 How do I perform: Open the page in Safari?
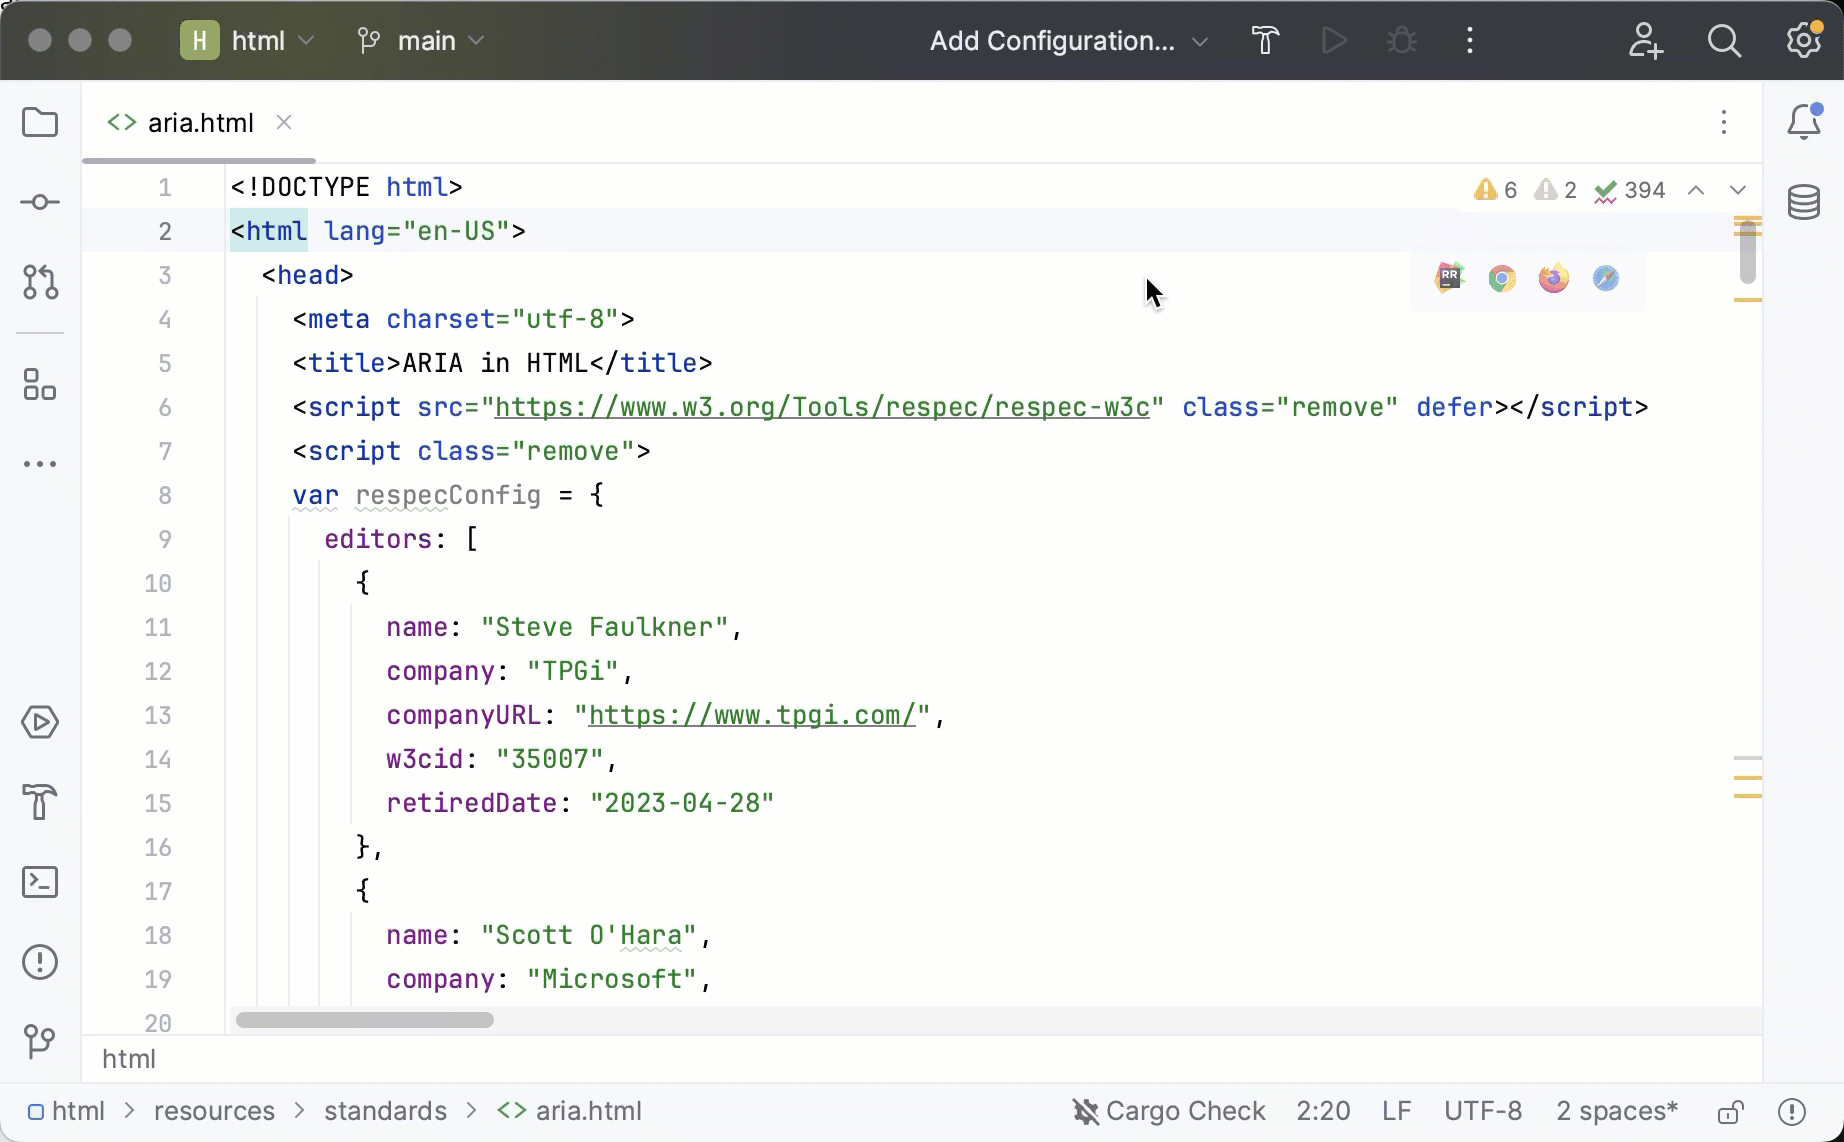(1605, 278)
